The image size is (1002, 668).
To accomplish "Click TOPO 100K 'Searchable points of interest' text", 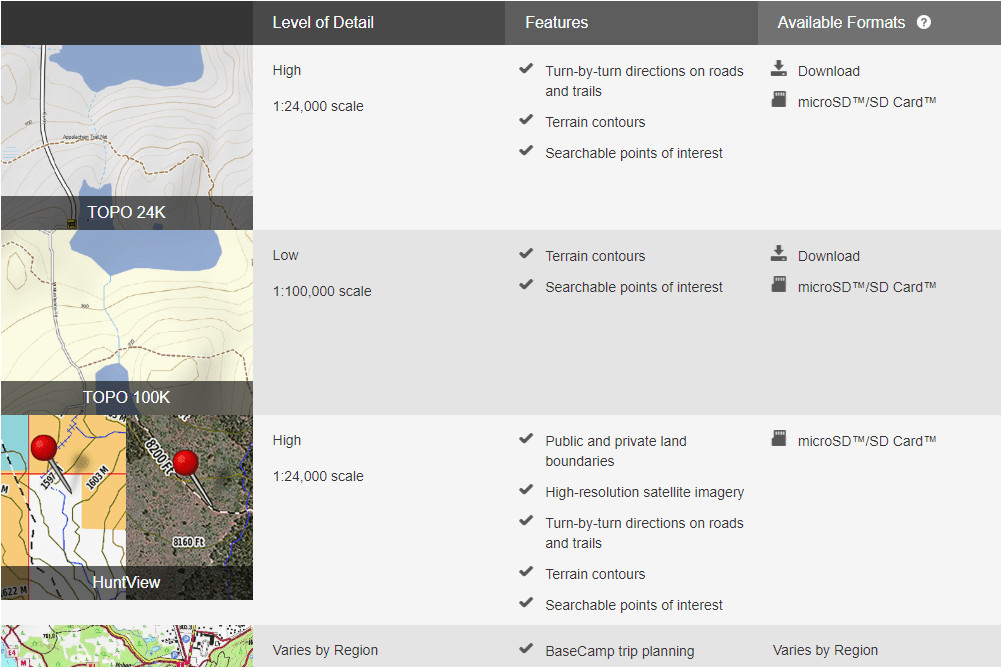I will click(x=633, y=287).
